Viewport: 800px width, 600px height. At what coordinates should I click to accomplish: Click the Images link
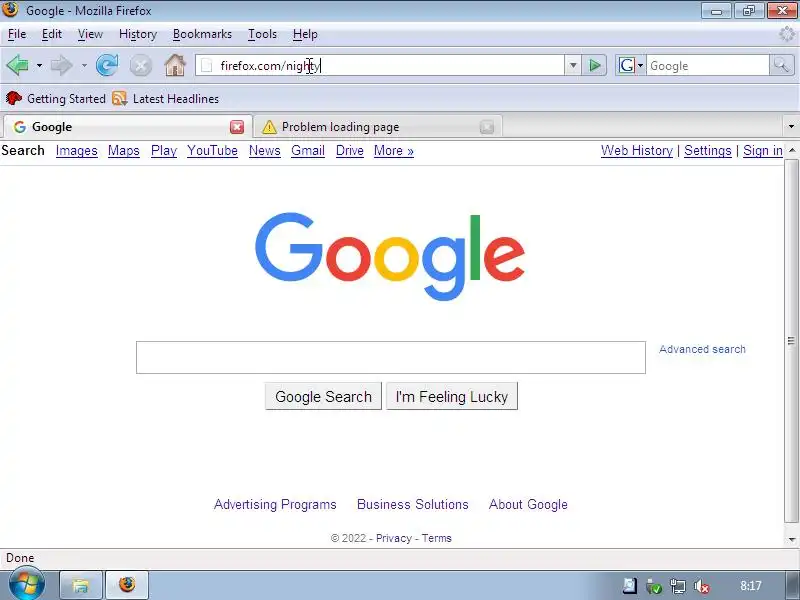[x=77, y=151]
